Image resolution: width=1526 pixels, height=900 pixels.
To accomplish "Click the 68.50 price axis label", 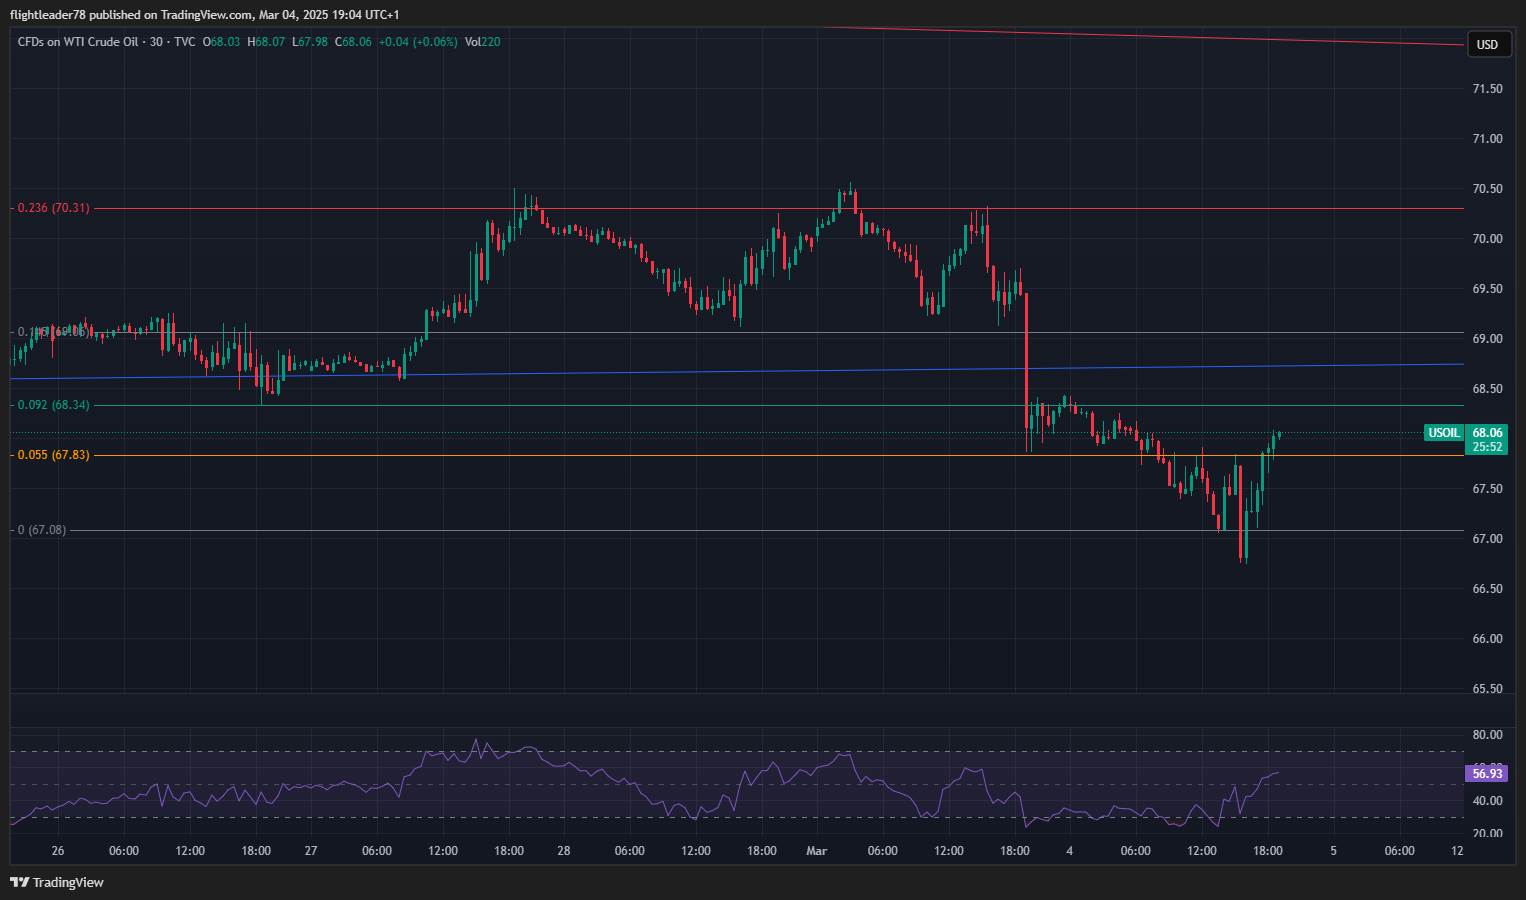I will point(1487,389).
